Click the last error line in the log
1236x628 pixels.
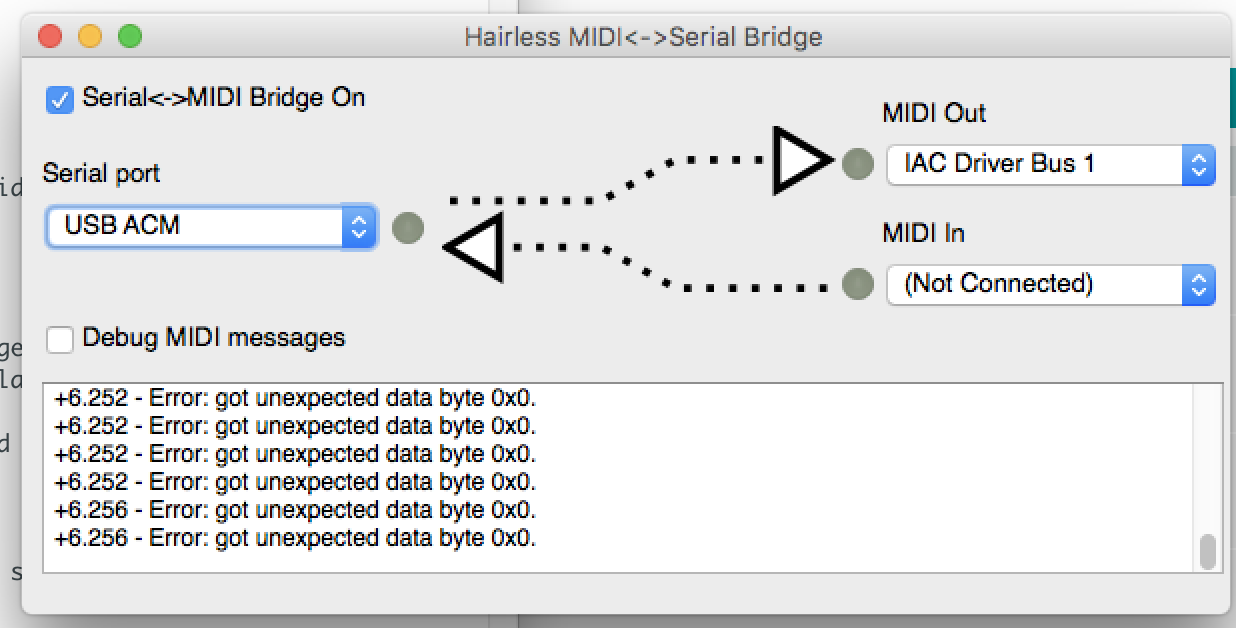296,538
